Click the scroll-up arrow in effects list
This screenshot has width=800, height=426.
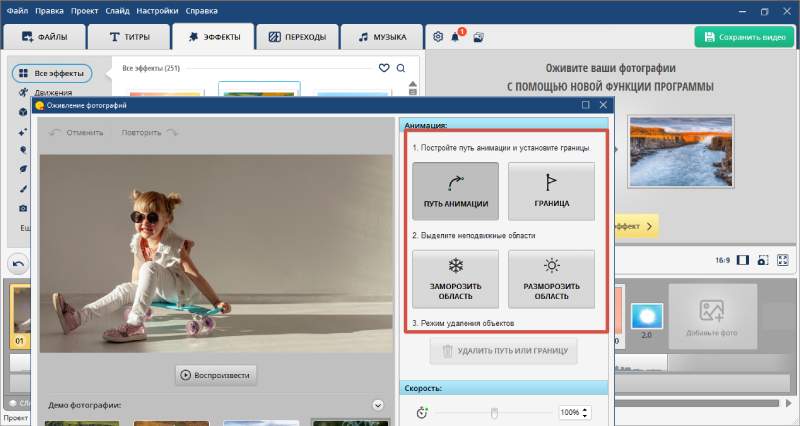tap(413, 84)
